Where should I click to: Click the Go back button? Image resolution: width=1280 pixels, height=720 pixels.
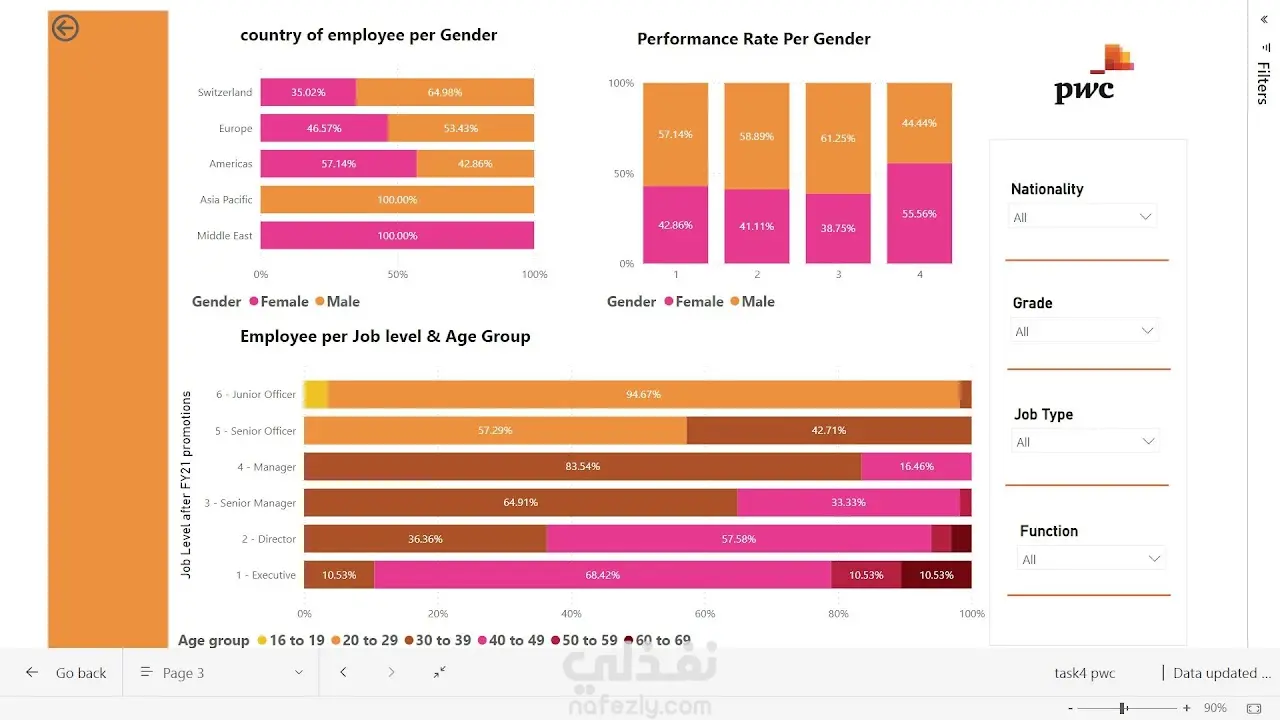(x=65, y=673)
